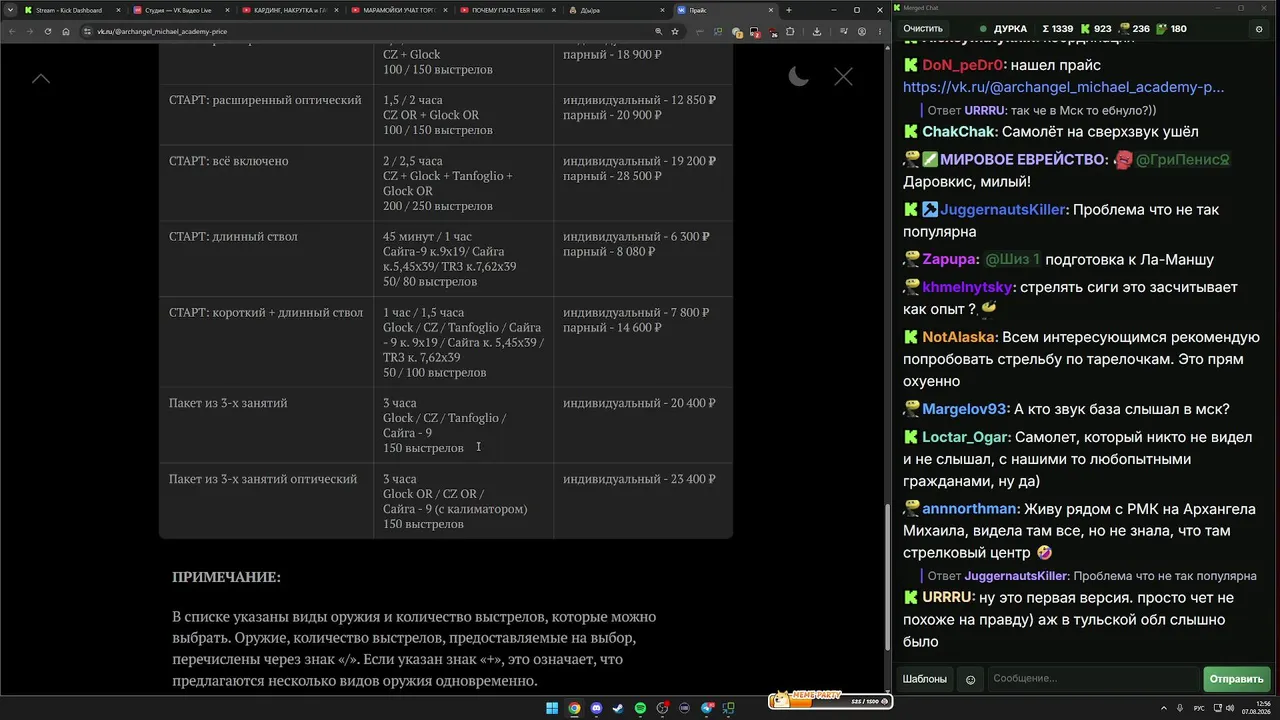Zoom the page using the magnifier icon

pos(658,31)
